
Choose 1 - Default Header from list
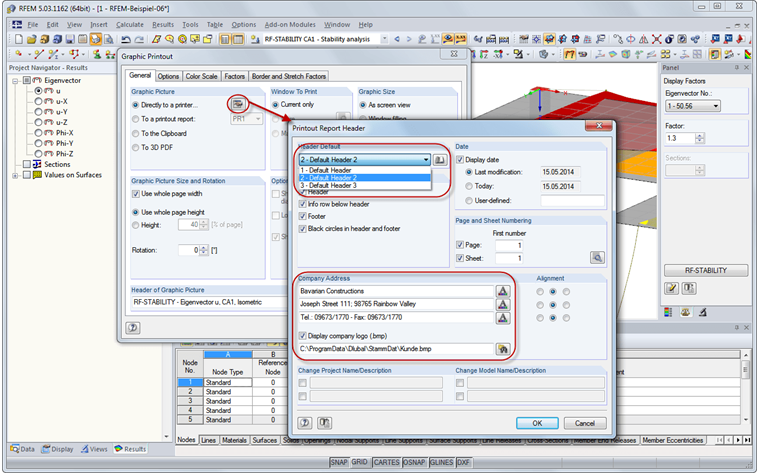point(365,170)
